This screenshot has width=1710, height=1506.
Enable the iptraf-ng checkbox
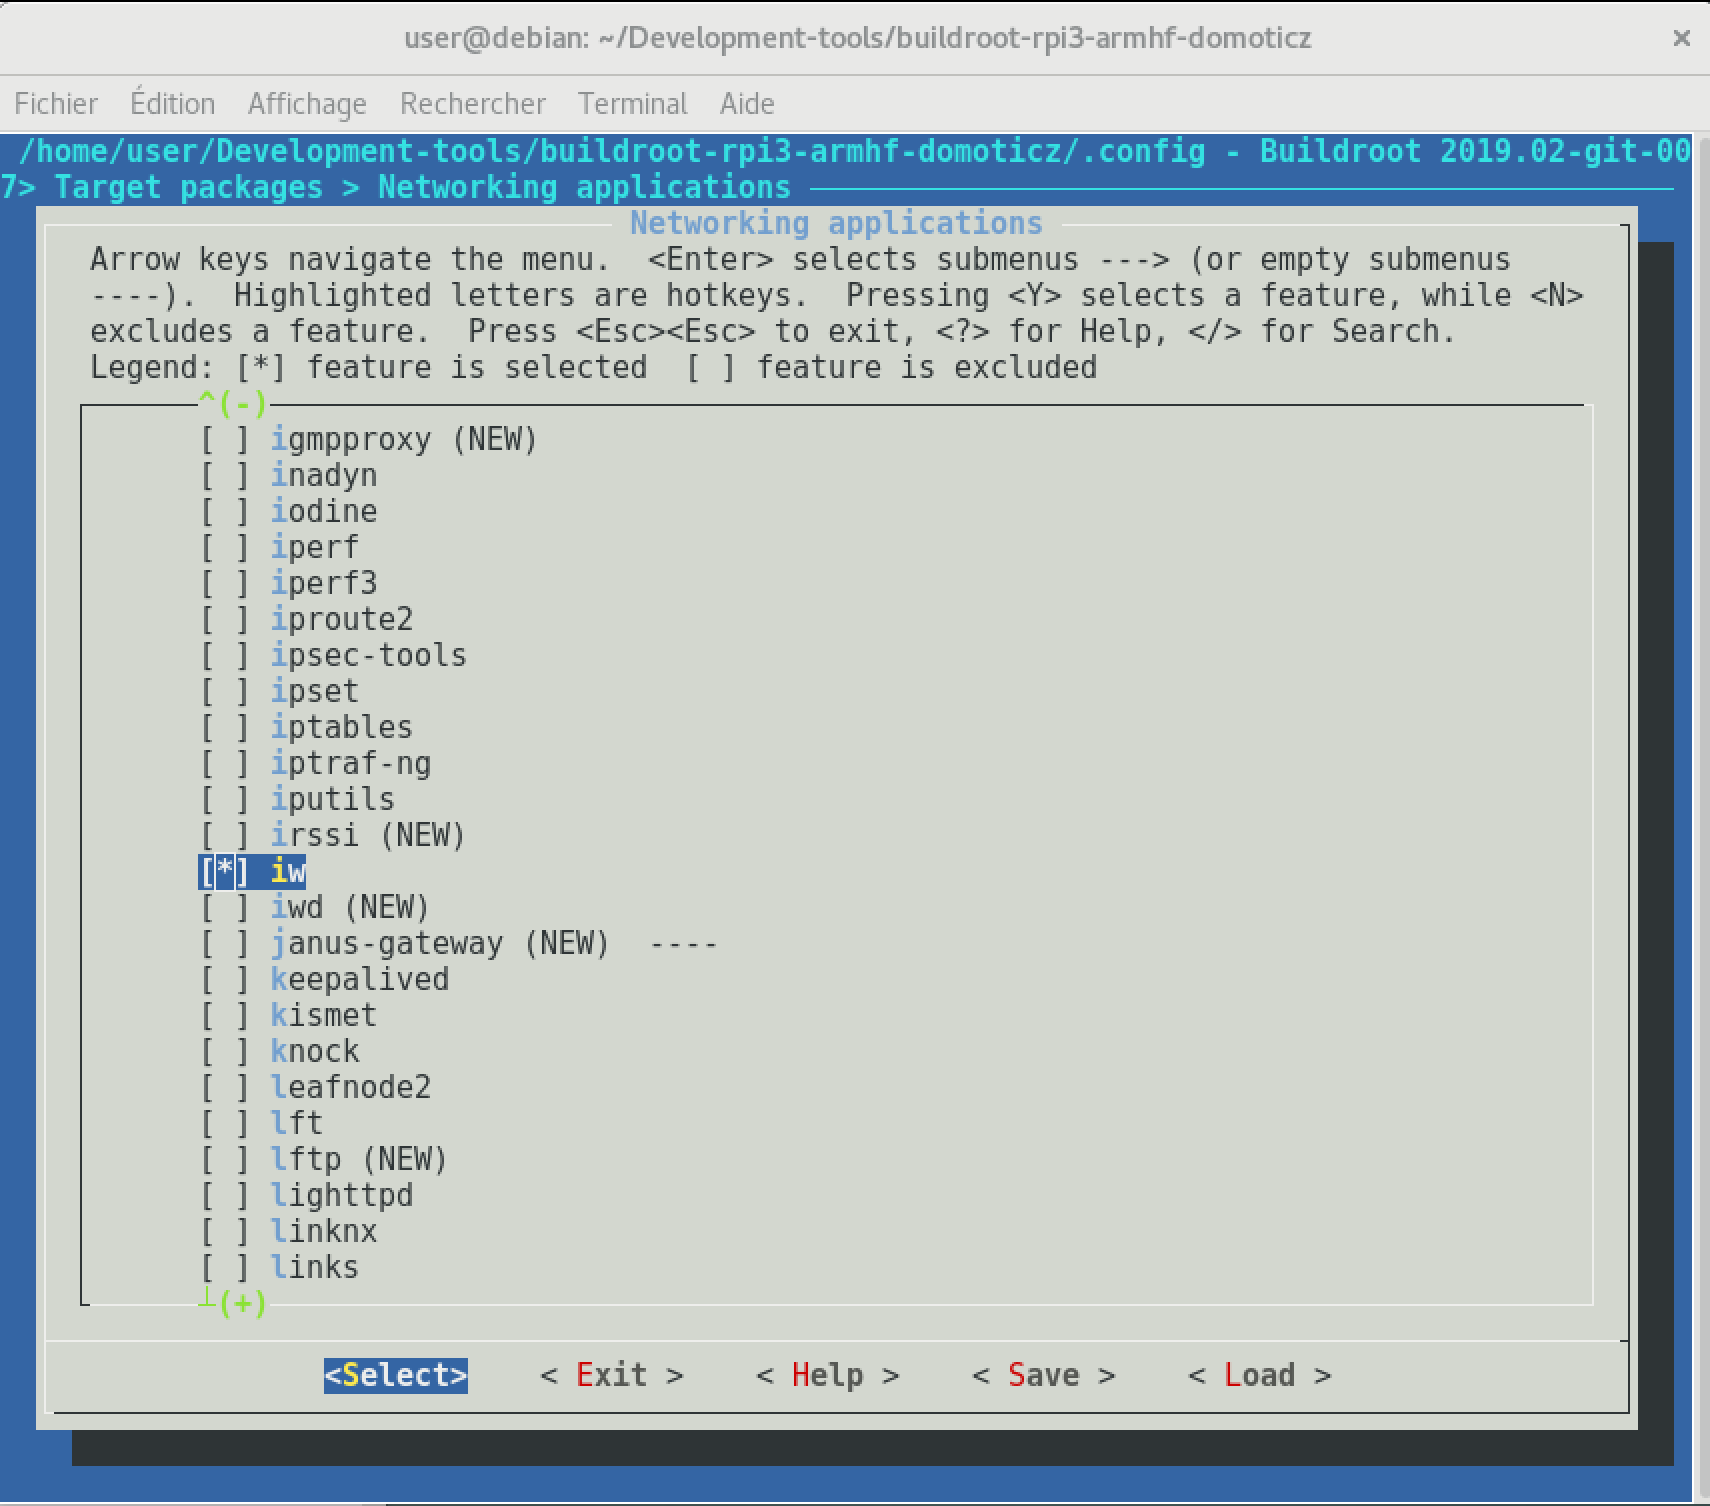coord(225,764)
